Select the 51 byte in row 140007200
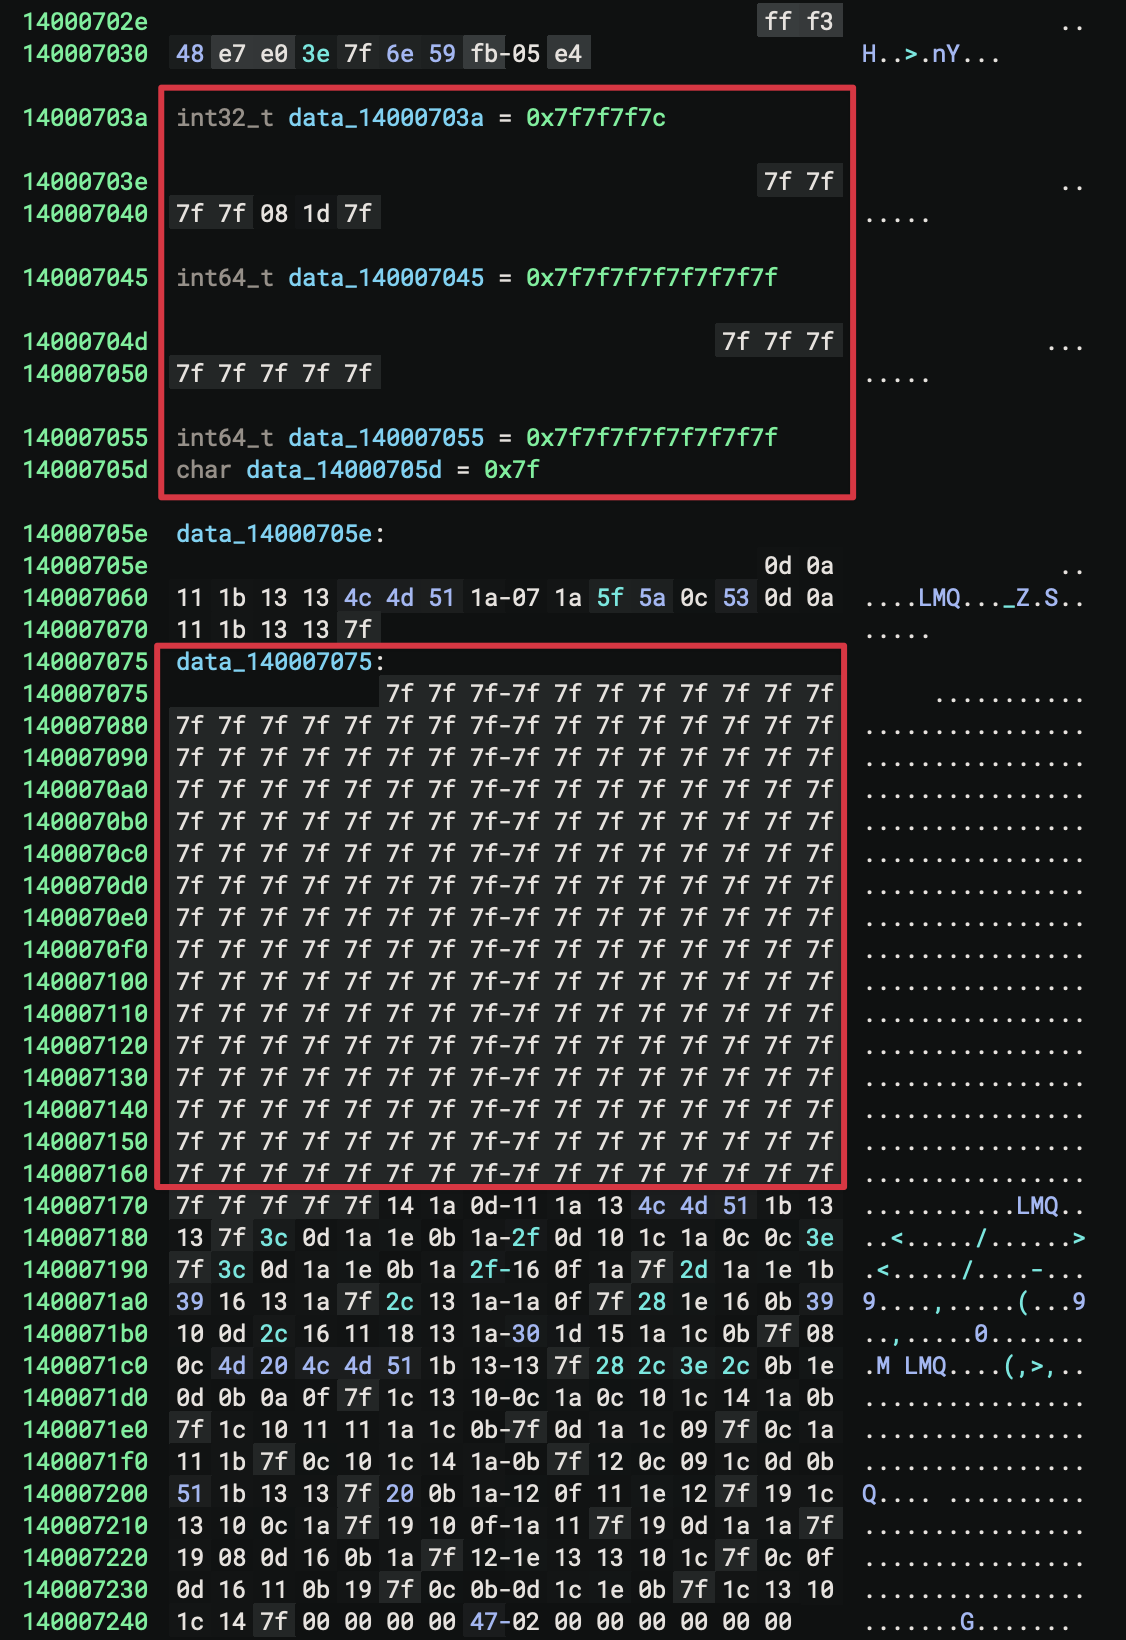This screenshot has width=1126, height=1640. pyautogui.click(x=190, y=1493)
